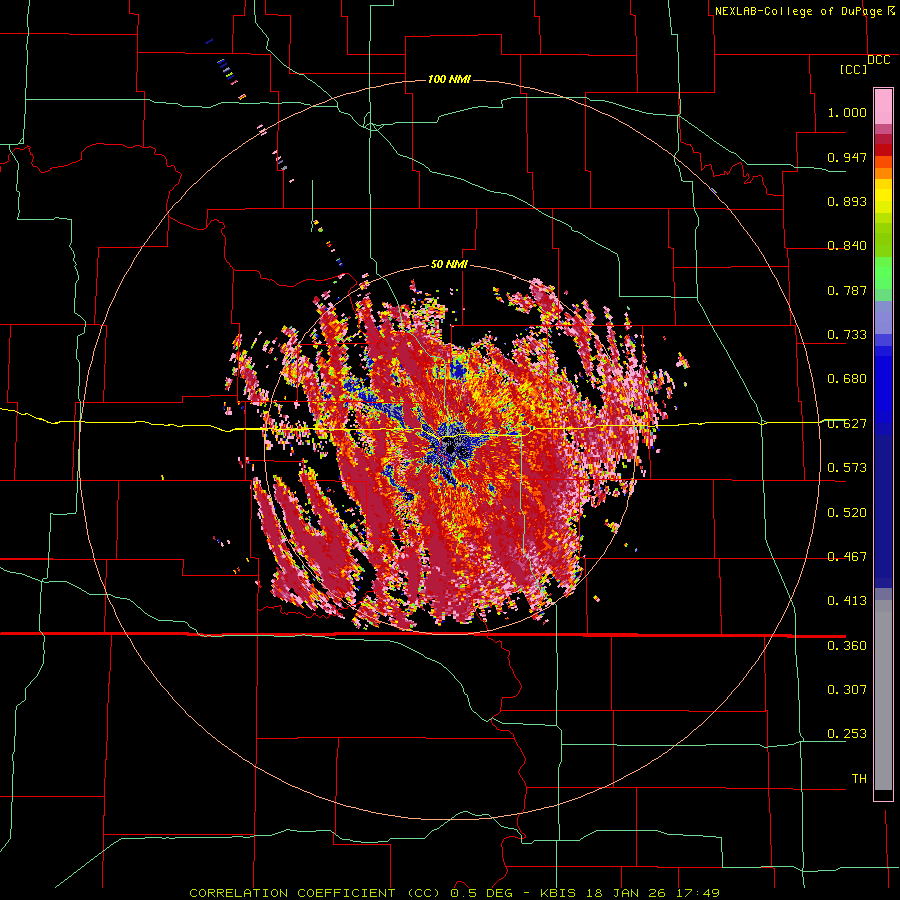Click the gray lower segment of color bar
Viewport: 900px width, 900px height.
883,695
